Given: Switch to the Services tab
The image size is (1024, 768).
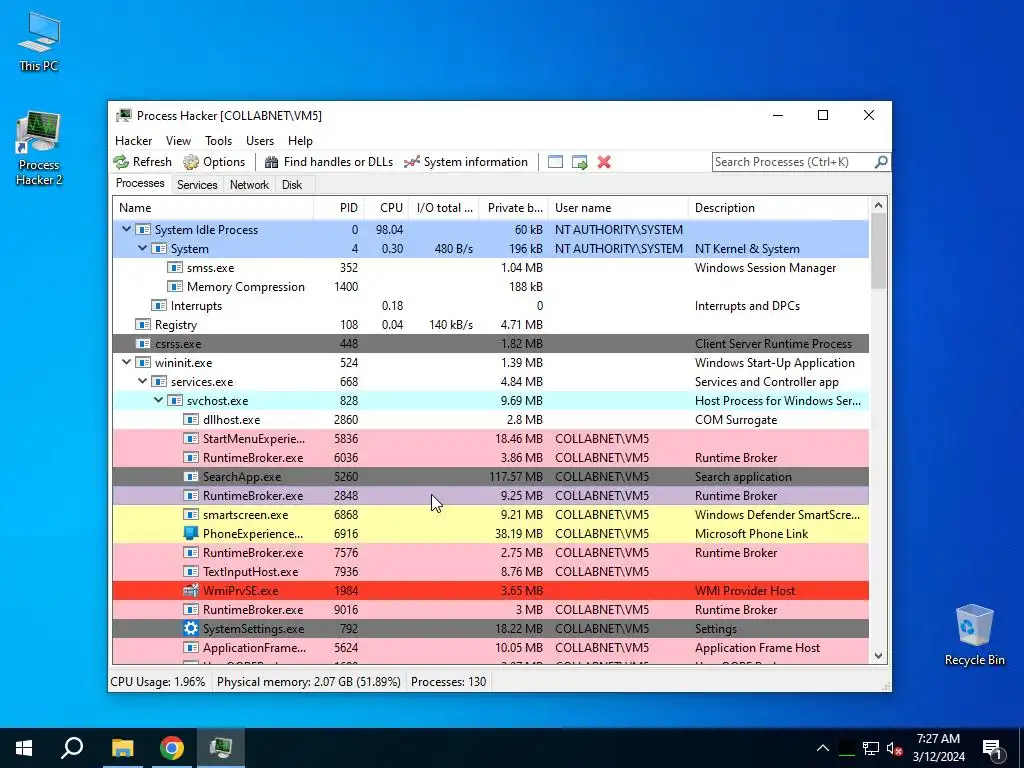Looking at the screenshot, I should (197, 185).
